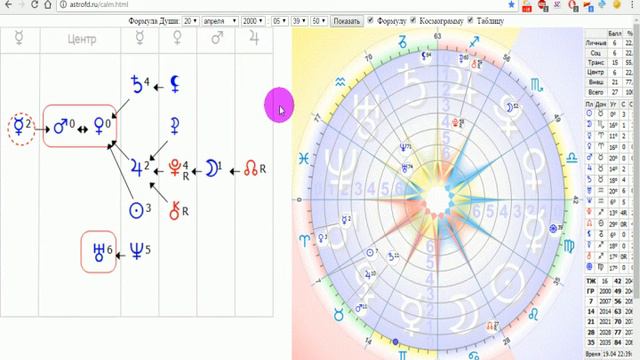Viewport: 640px width, 360px height.
Task: Click the Moon marker in cosmogram
Action: coord(510,108)
